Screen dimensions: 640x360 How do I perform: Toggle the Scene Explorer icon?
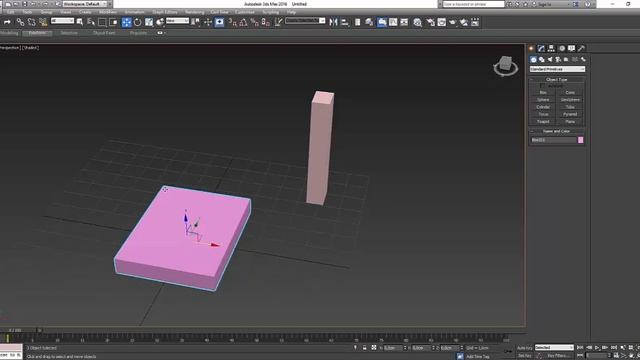tap(358, 22)
